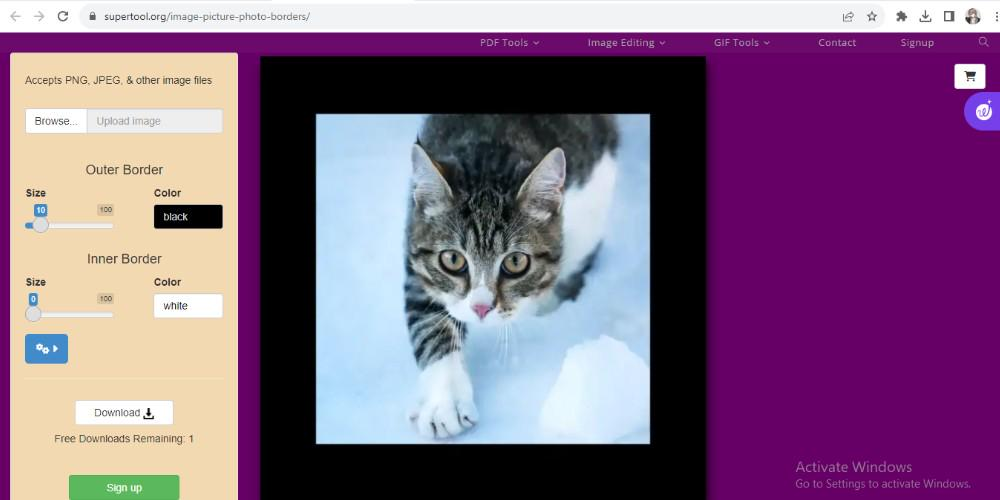1000x500 pixels.
Task: Open the white Inner Border color picker
Action: pyautogui.click(x=188, y=306)
